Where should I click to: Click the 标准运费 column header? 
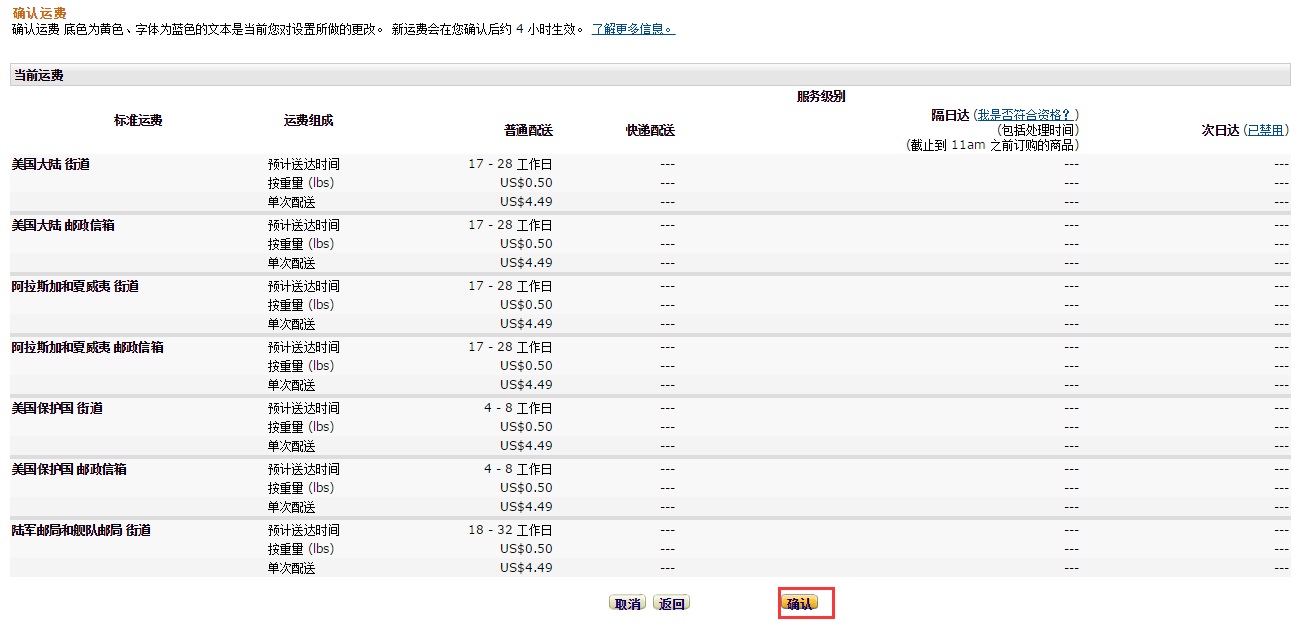138,120
